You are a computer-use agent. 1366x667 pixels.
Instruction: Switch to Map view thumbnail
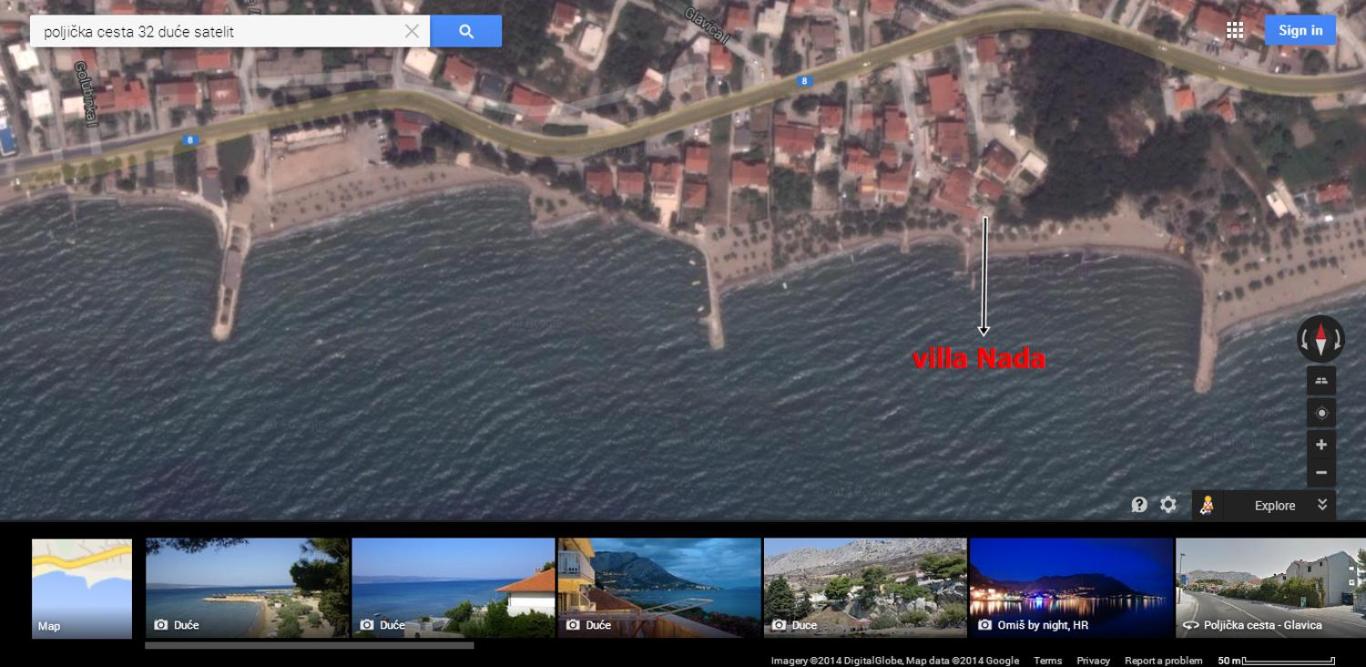tap(82, 588)
